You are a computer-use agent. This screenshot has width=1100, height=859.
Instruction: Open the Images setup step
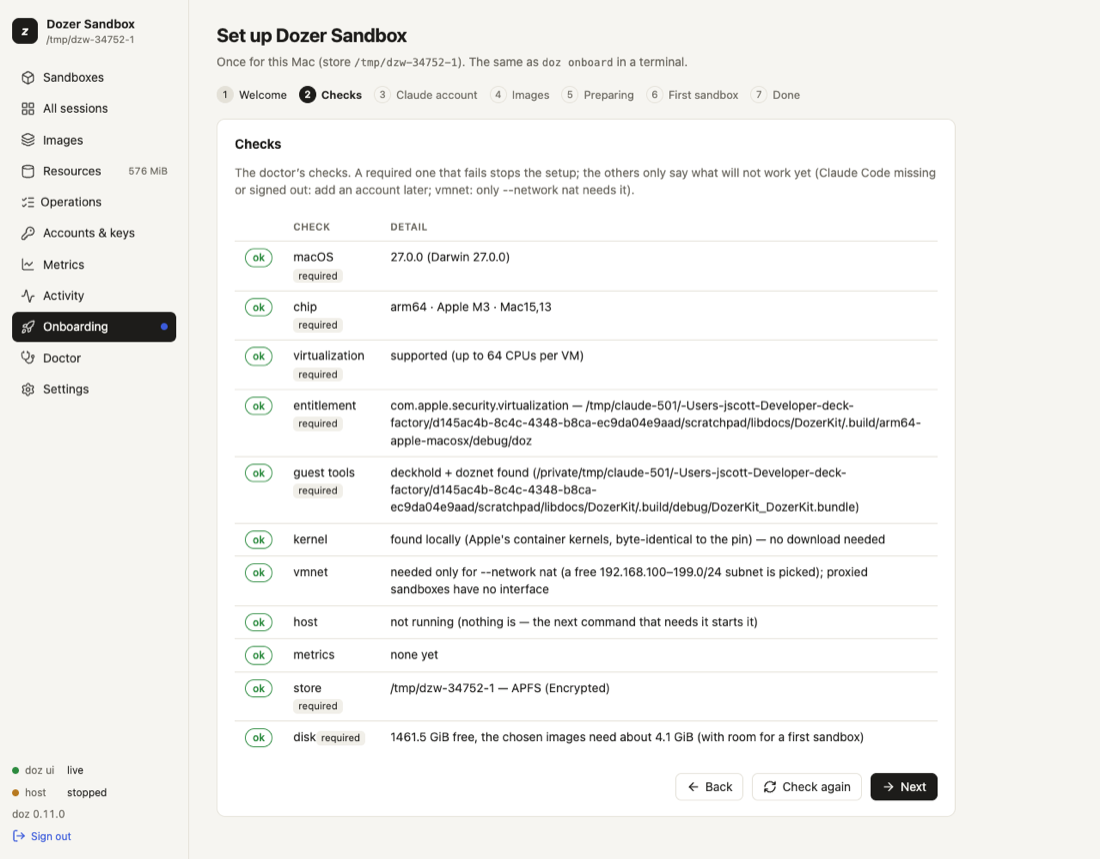520,95
